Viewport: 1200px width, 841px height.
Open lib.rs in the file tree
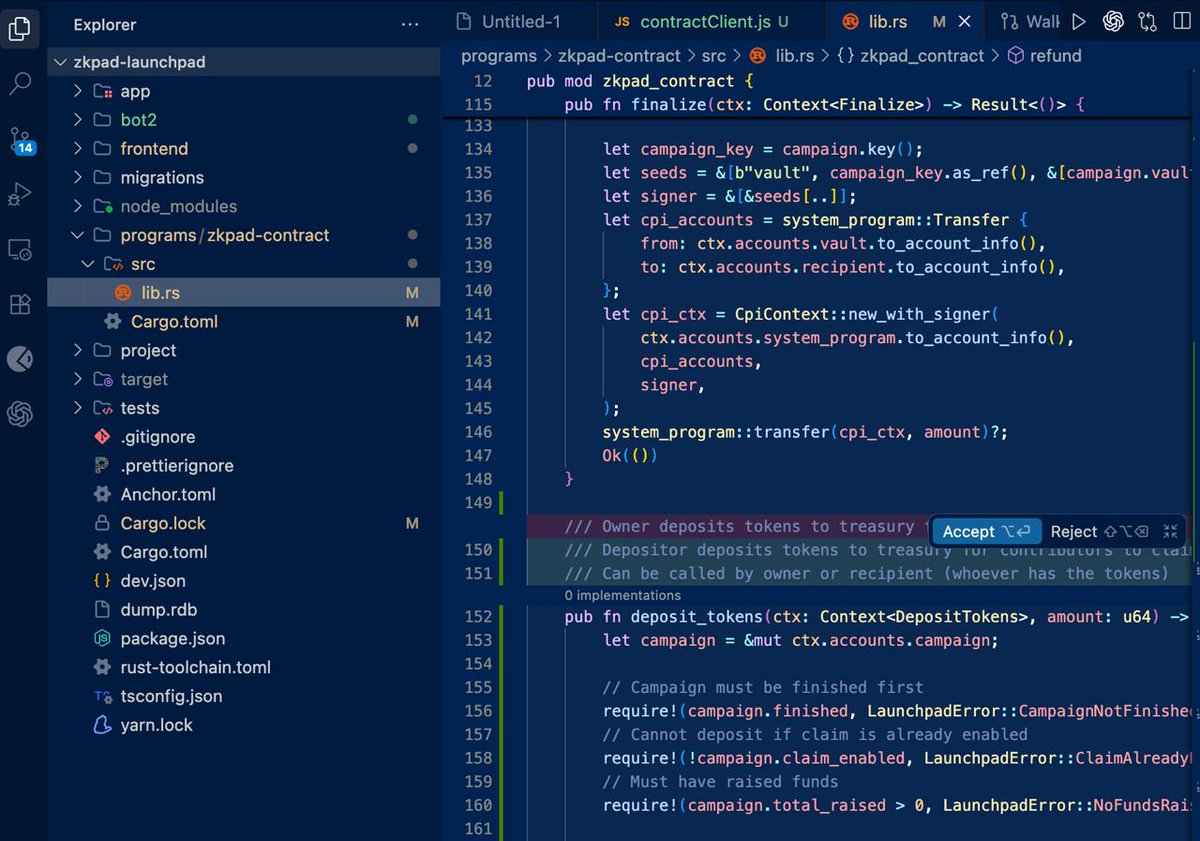pyautogui.click(x=244, y=293)
